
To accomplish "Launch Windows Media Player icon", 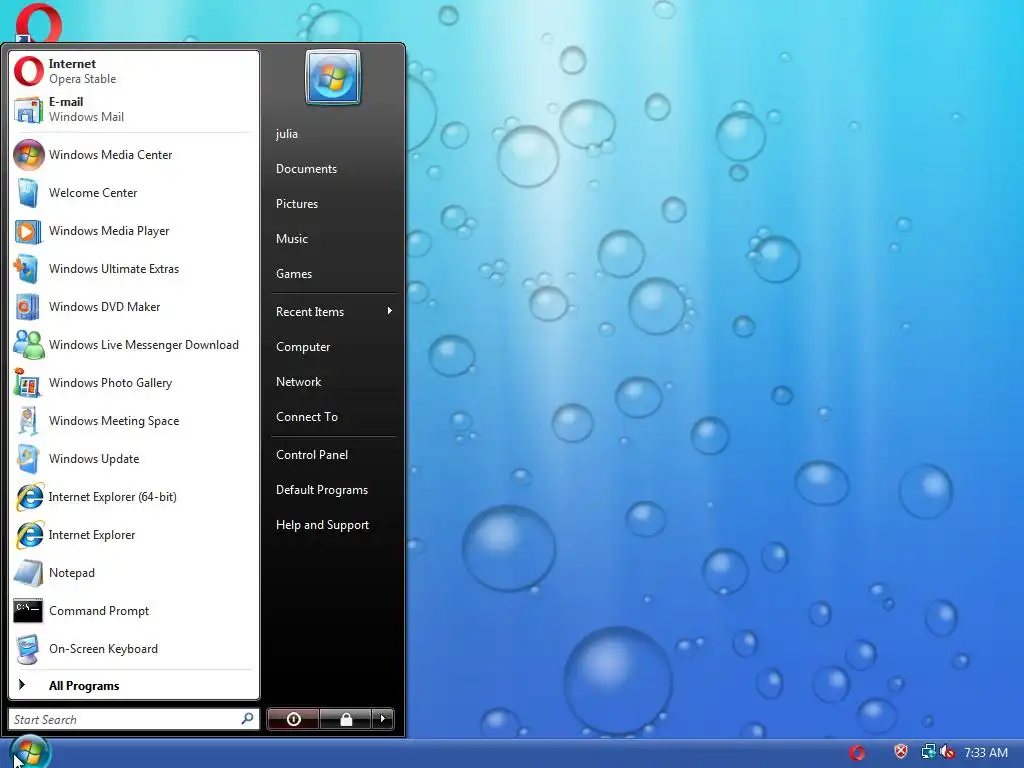I will point(29,231).
